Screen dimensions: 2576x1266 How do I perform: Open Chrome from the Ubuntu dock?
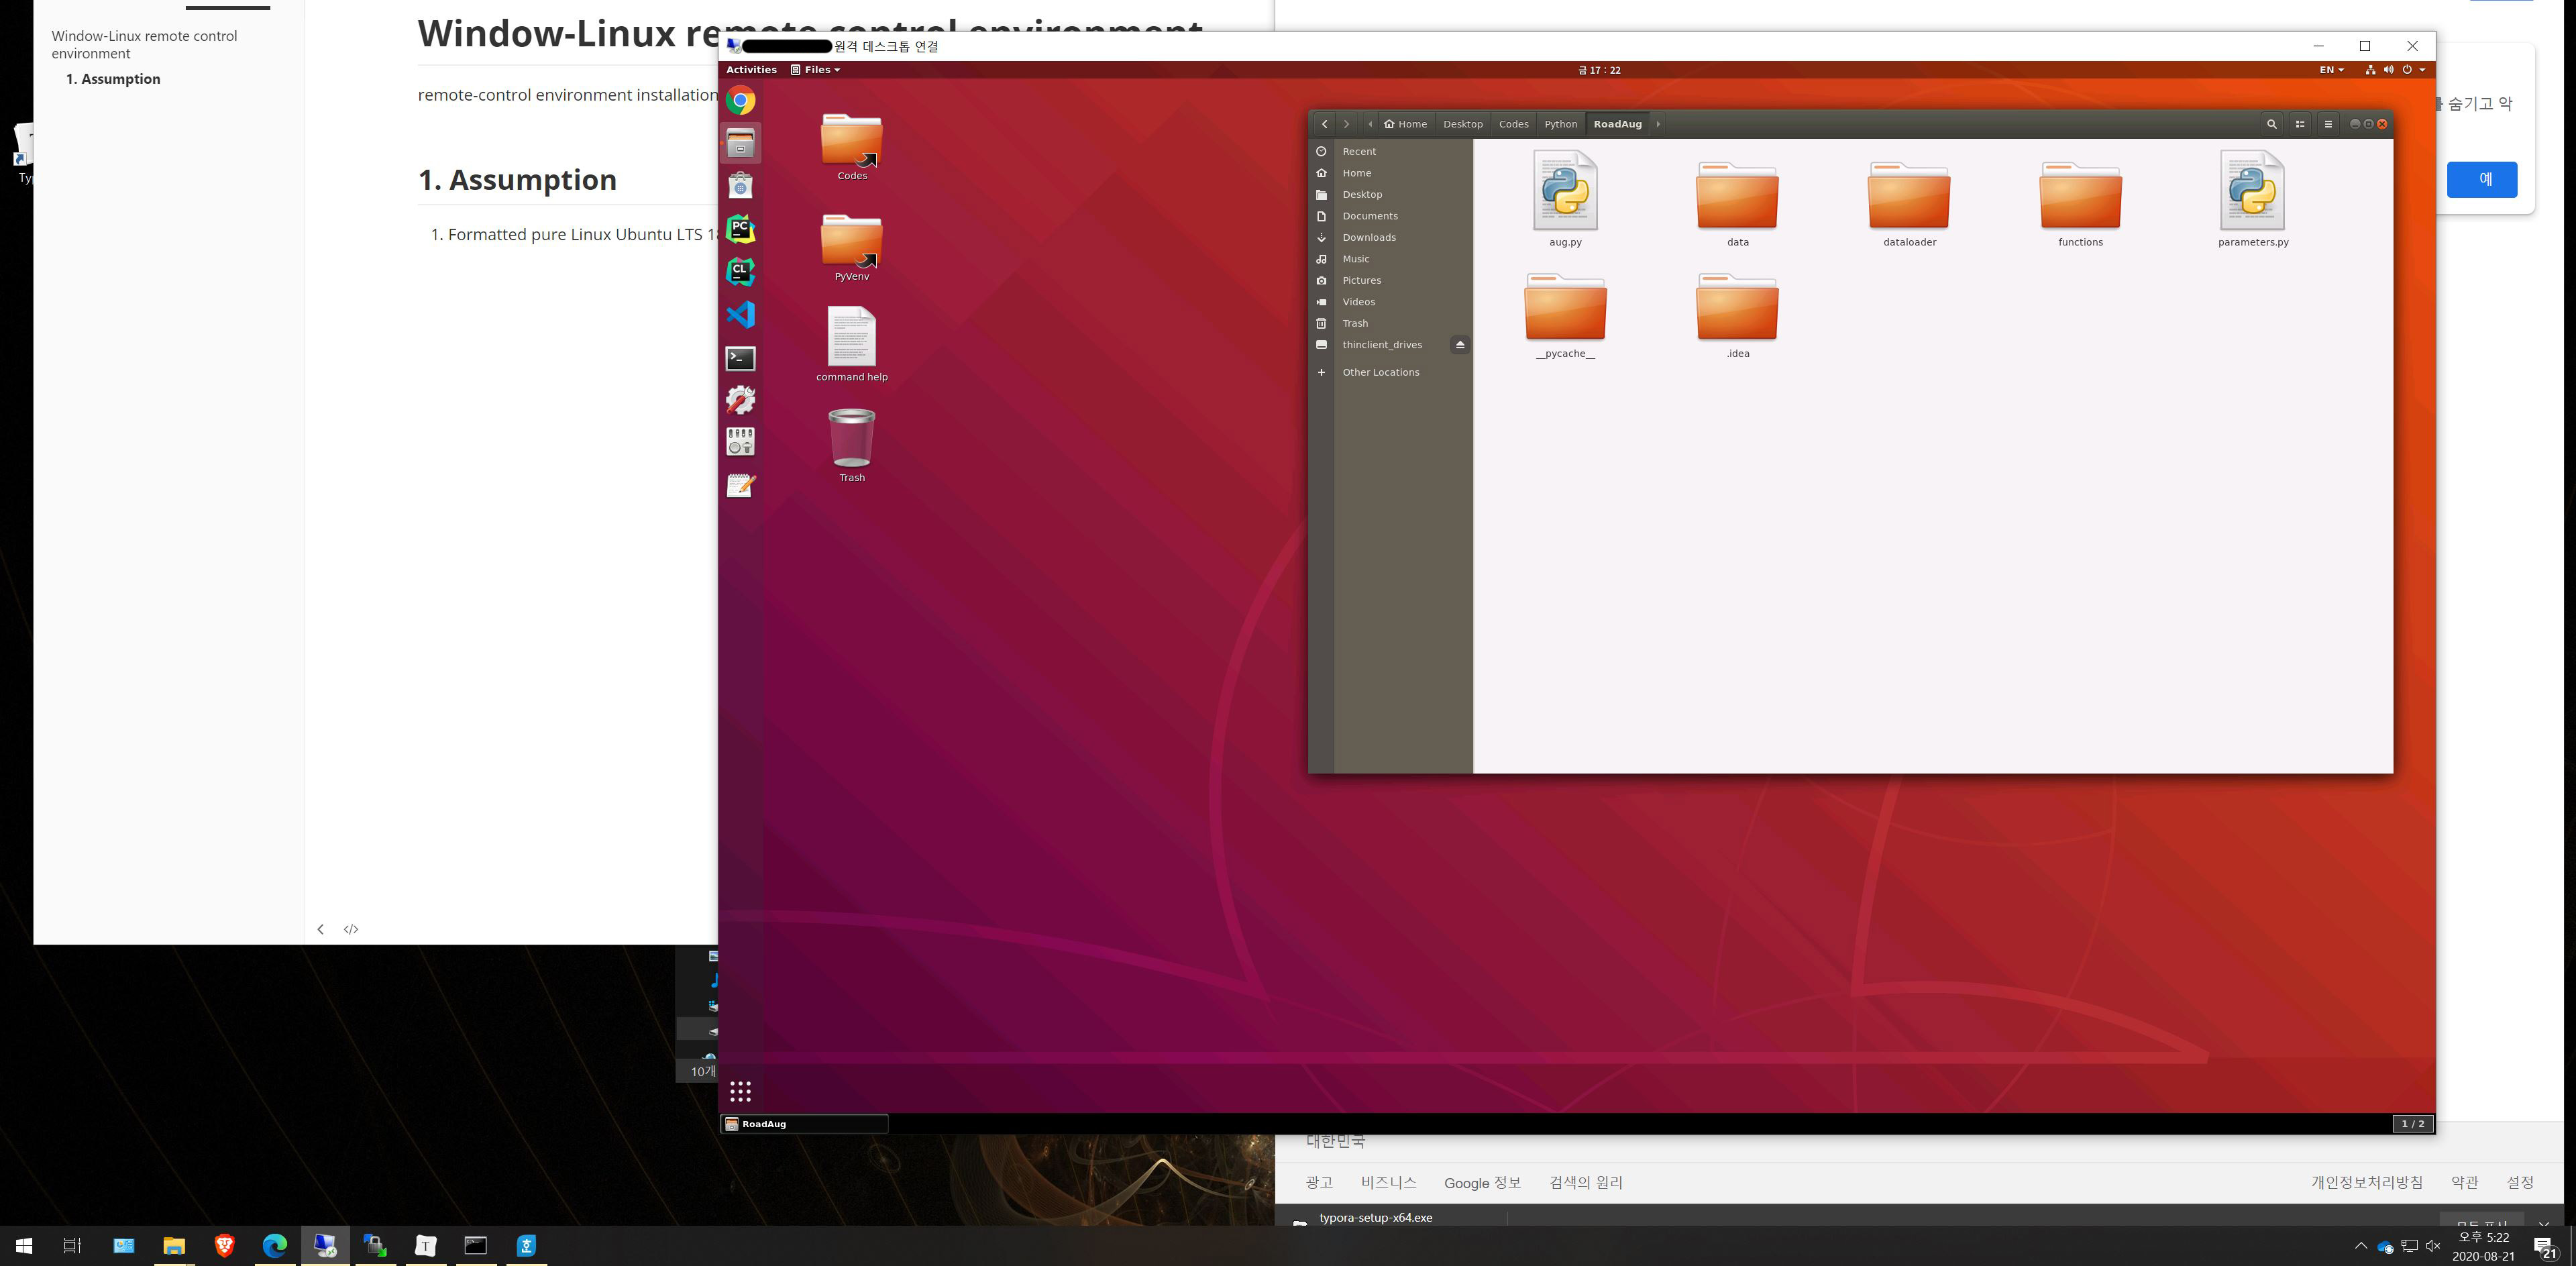click(x=740, y=101)
